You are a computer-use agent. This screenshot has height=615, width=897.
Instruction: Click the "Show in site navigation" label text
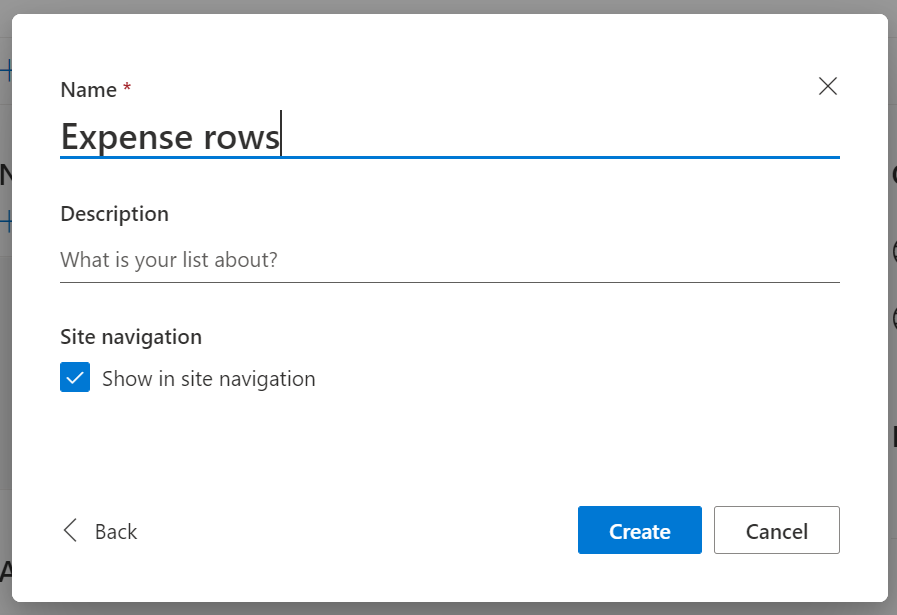208,379
